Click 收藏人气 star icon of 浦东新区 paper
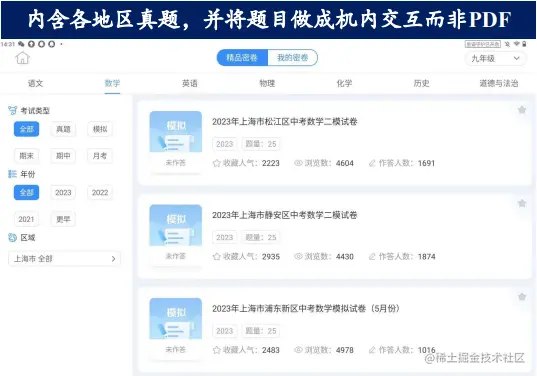The height and width of the screenshot is (376, 537). (216, 350)
